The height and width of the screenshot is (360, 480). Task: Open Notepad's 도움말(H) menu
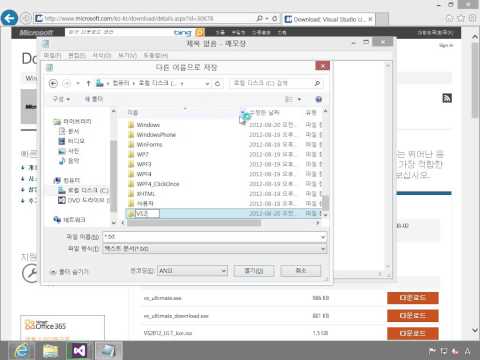[x=156, y=56]
